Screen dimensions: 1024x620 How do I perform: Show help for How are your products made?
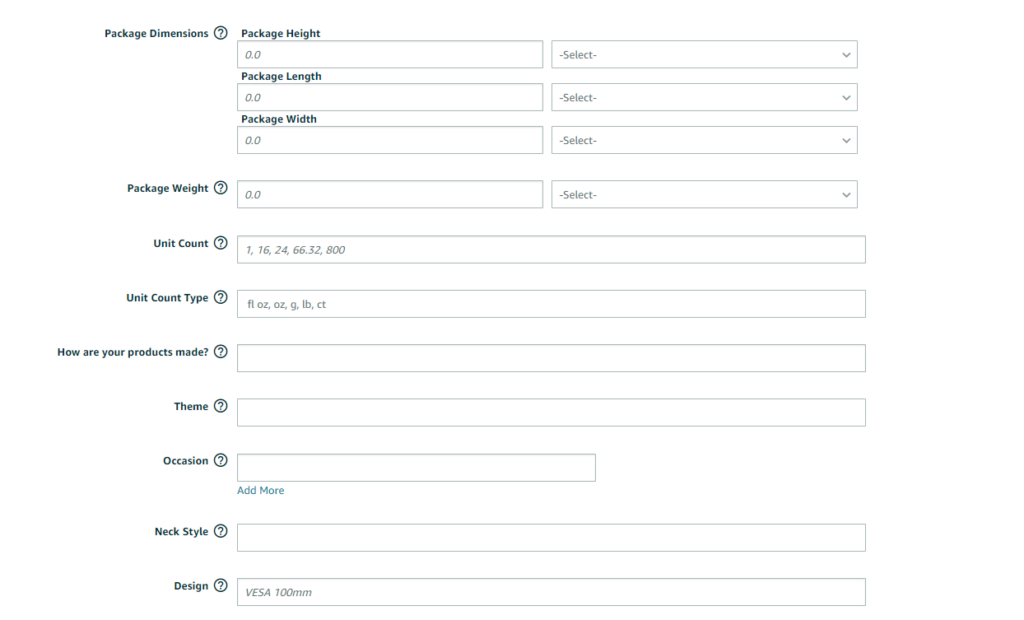221,352
